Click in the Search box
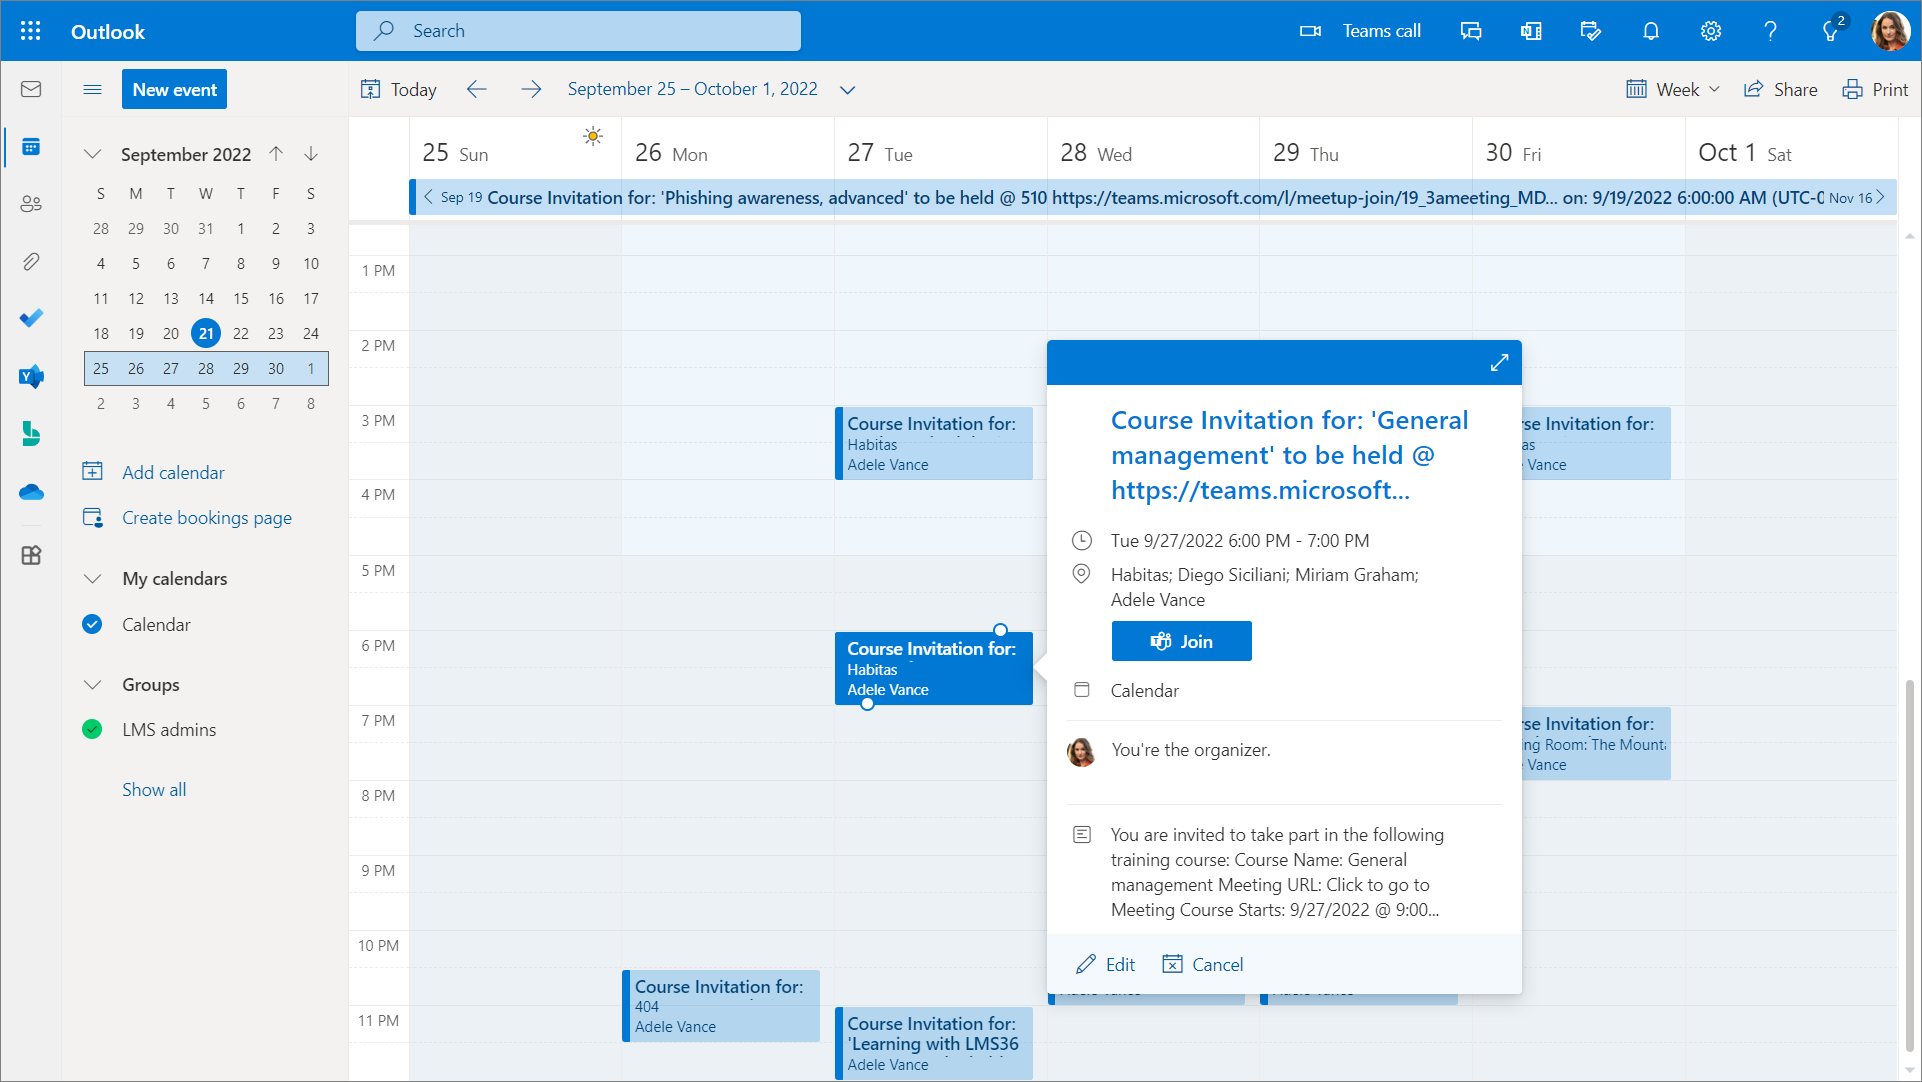This screenshot has width=1922, height=1082. 578,31
